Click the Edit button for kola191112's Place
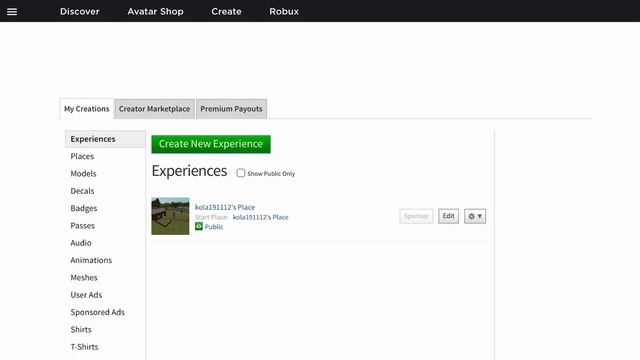Viewport: 640px width, 360px height. coord(449,216)
